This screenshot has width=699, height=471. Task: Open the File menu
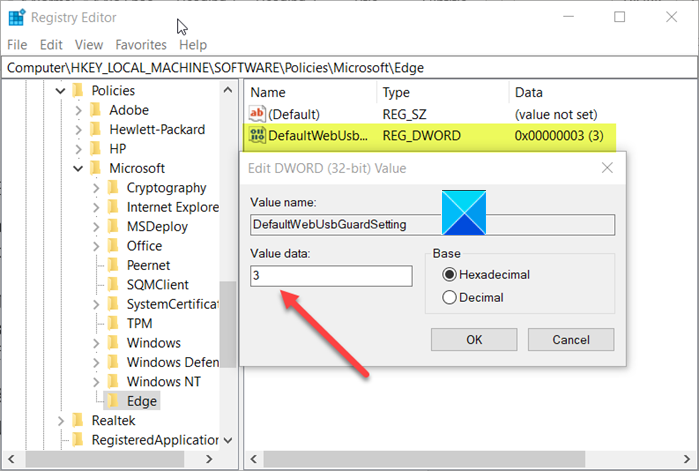click(17, 45)
